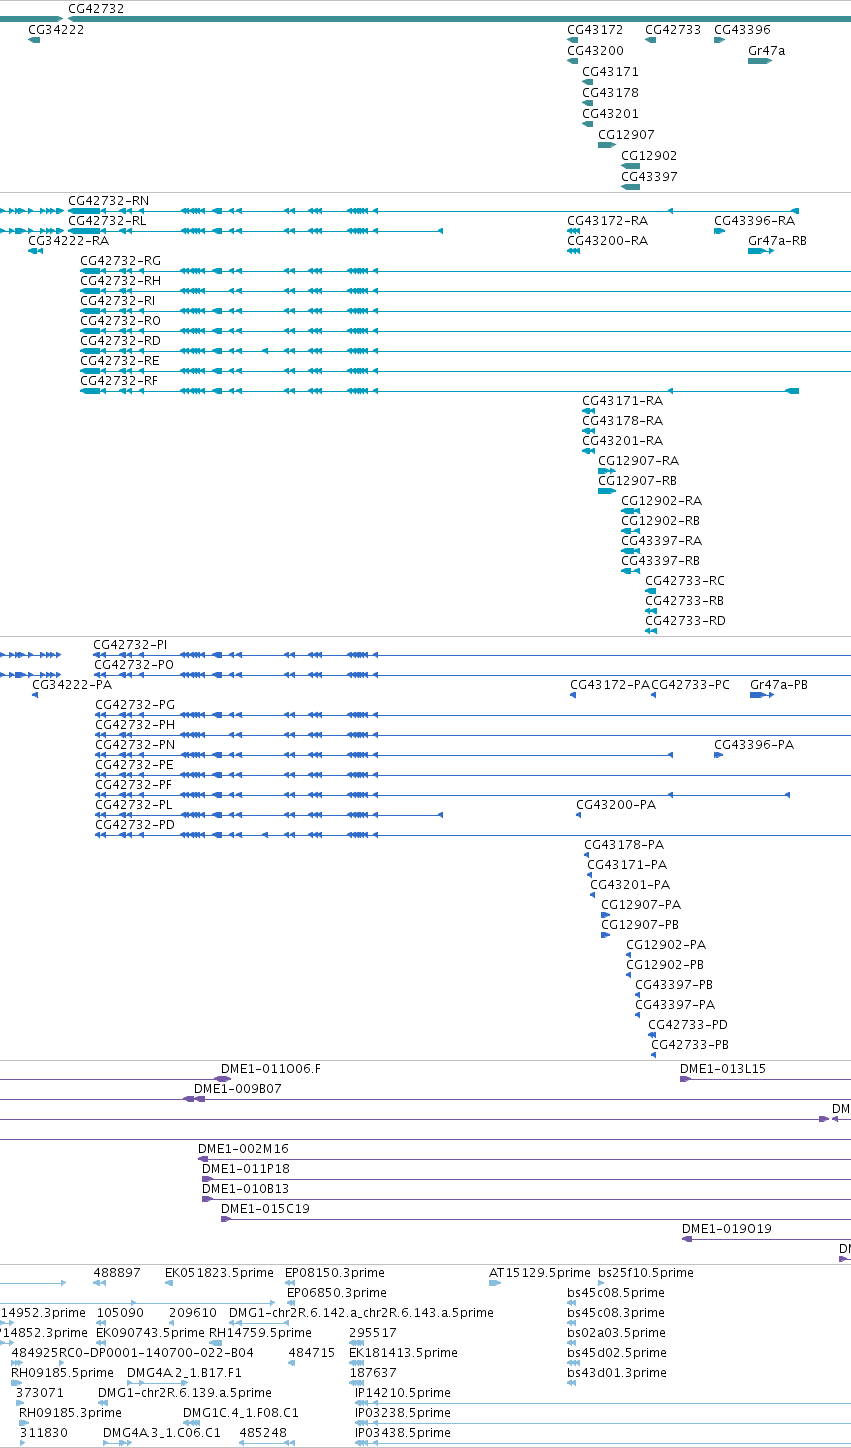Image resolution: width=851 pixels, height=1448 pixels.
Task: Select the CG34222 gene label
Action: point(56,30)
